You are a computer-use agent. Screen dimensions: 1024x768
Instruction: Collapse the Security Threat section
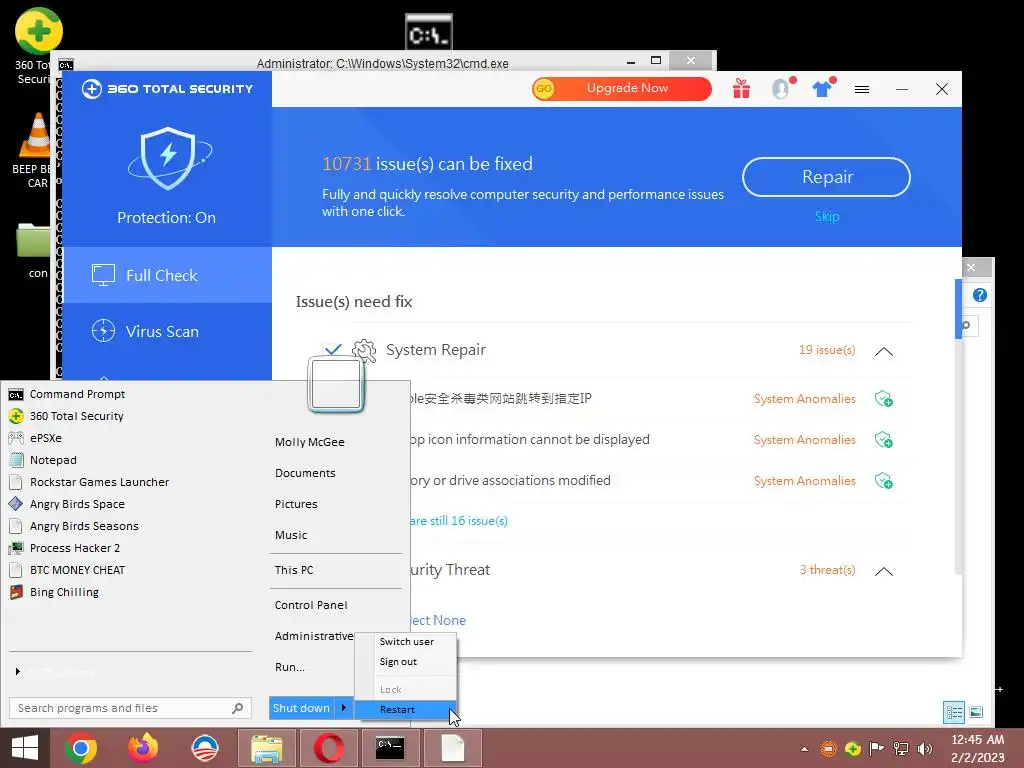click(x=884, y=571)
